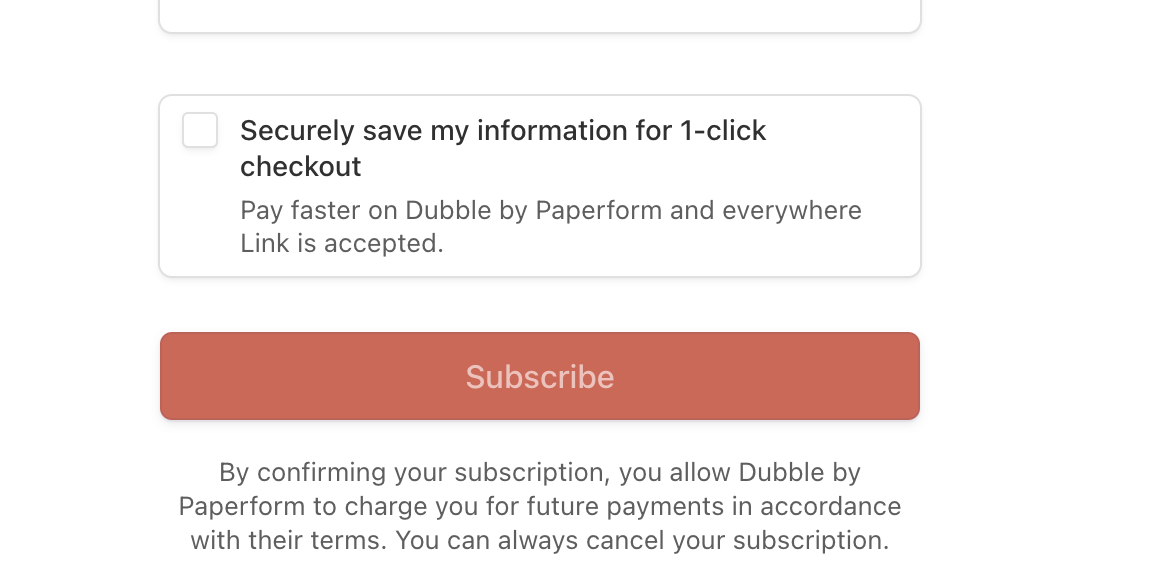
Task: Tick the save my information checkbox
Action: (x=200, y=130)
